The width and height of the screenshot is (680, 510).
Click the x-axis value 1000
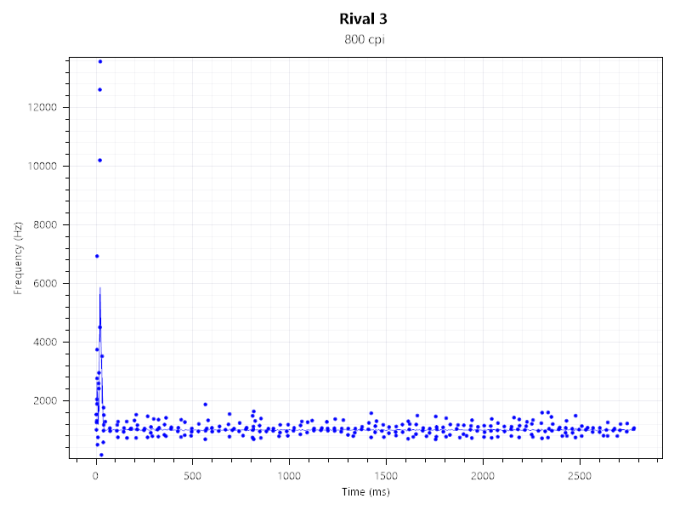point(289,476)
